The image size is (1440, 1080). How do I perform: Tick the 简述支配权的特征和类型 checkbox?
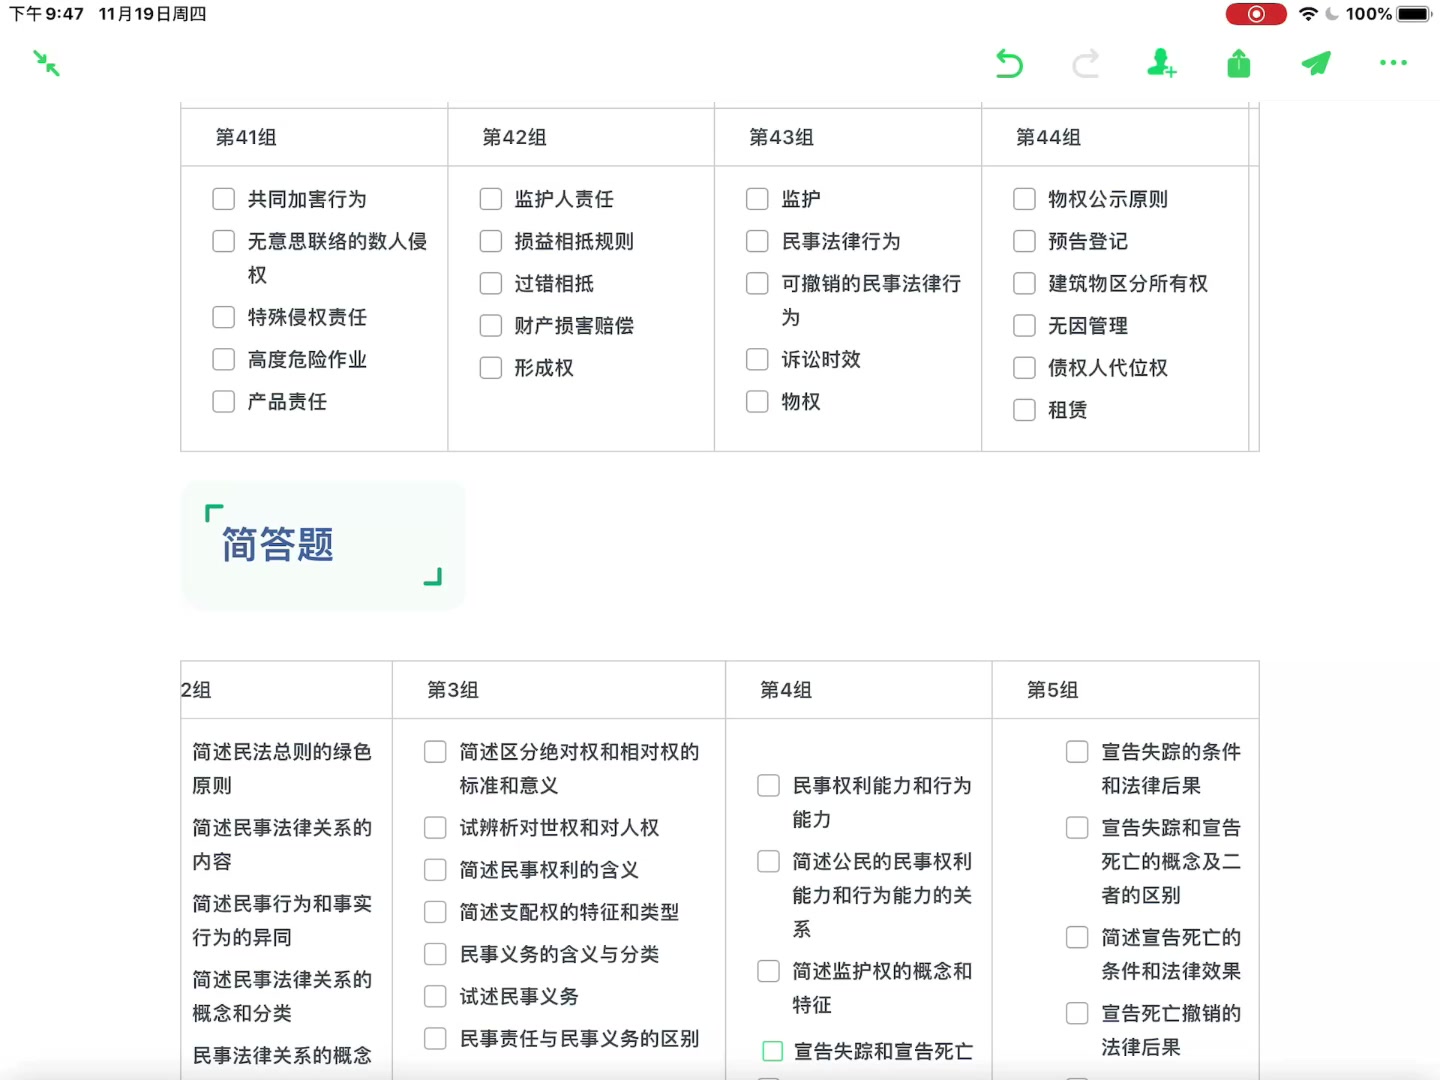pos(436,911)
